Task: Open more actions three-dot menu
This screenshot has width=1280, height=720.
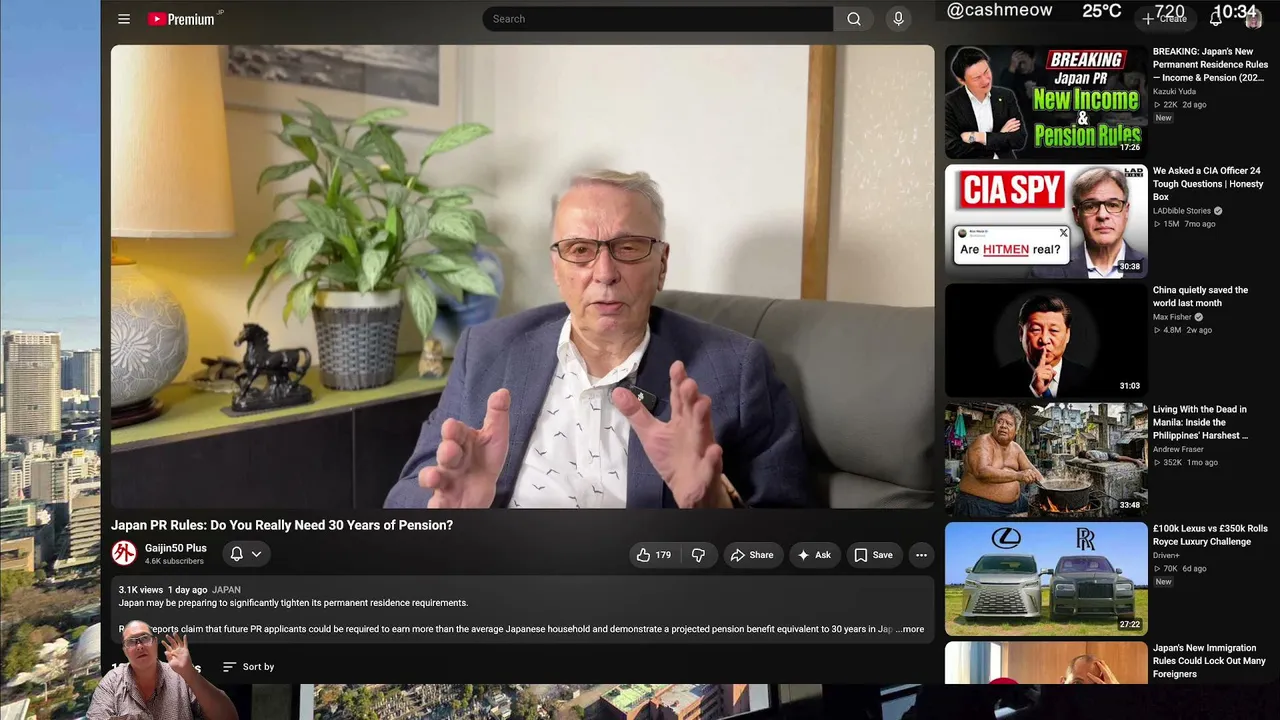Action: 921,555
